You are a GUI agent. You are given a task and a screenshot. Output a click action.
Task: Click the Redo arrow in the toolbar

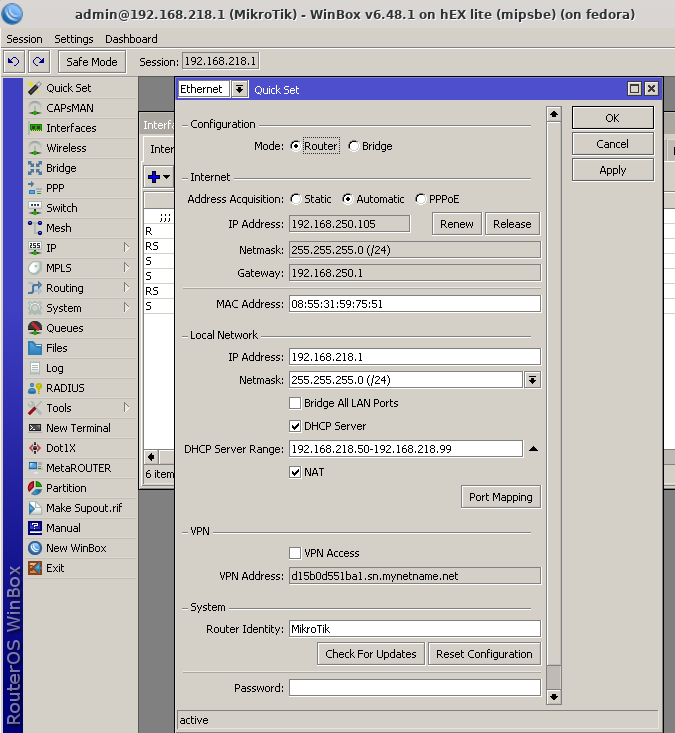pos(39,62)
